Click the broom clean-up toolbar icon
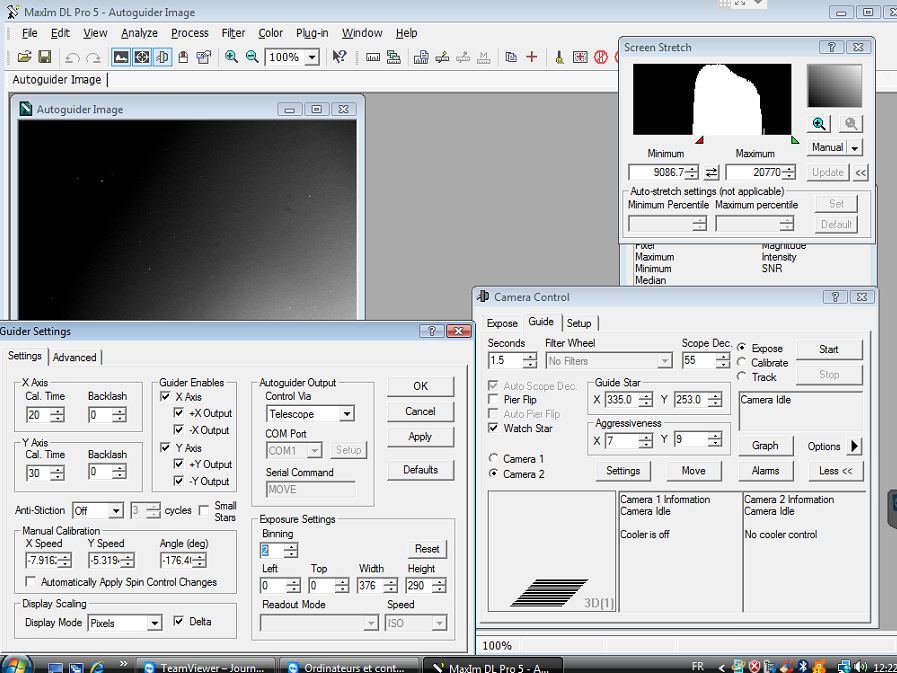 click(559, 57)
